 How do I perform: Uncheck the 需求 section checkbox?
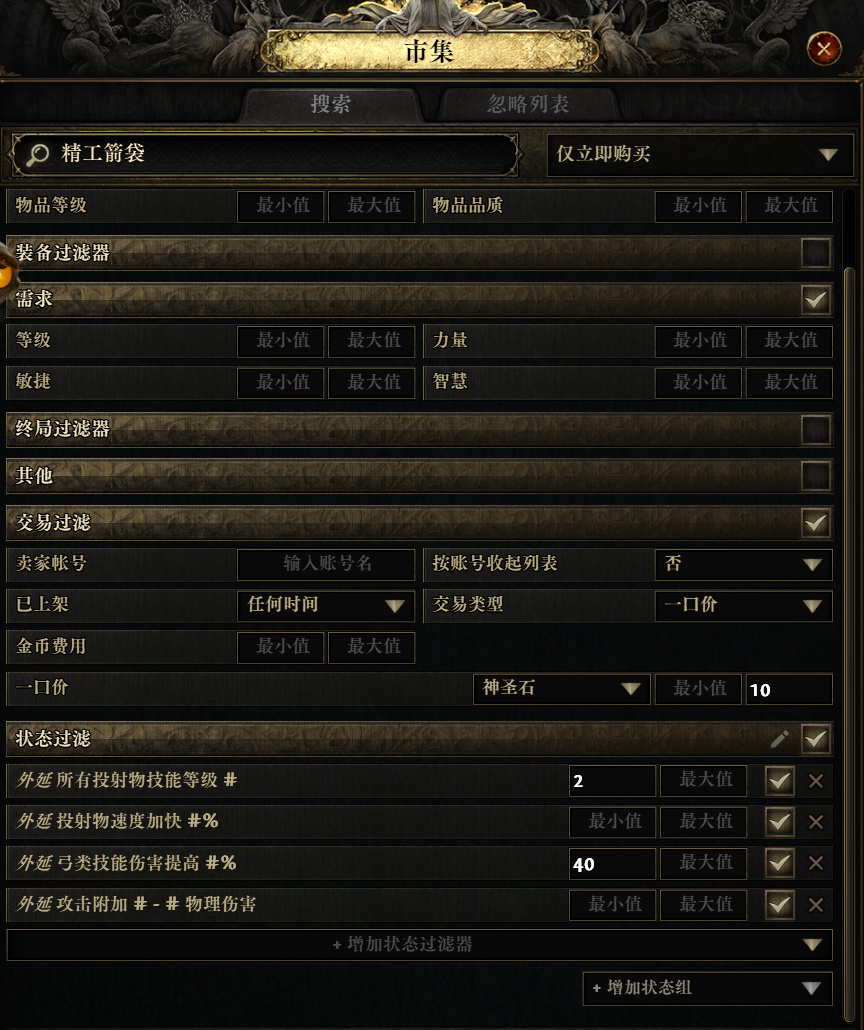click(816, 300)
